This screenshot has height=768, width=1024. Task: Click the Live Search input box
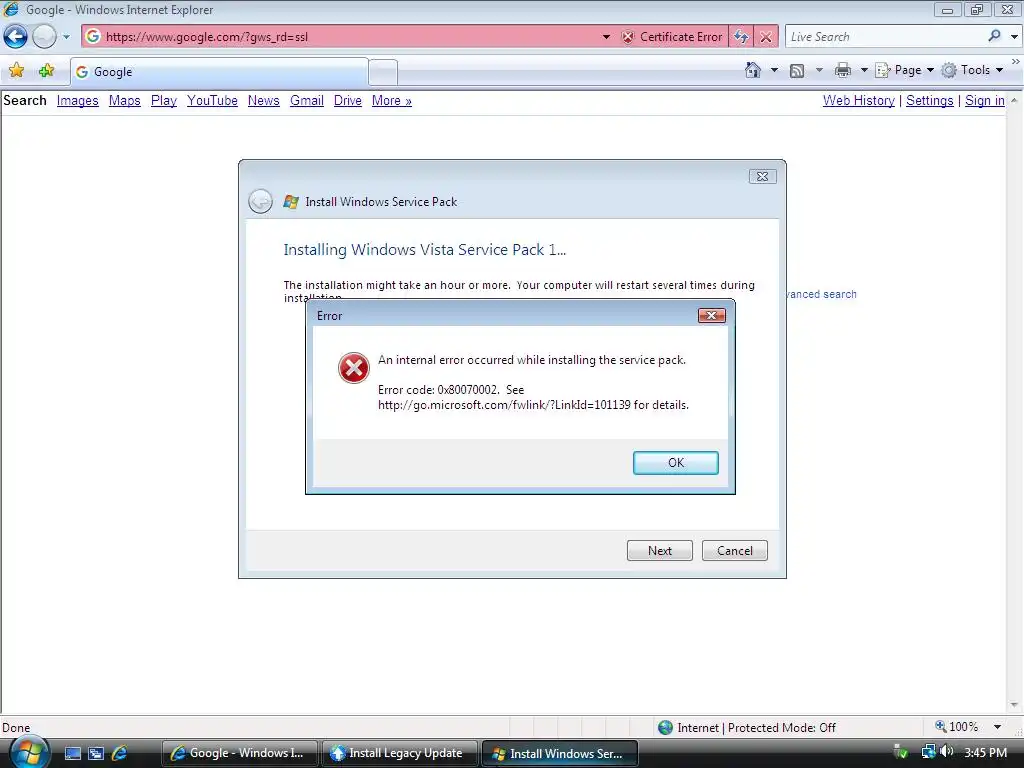point(885,37)
